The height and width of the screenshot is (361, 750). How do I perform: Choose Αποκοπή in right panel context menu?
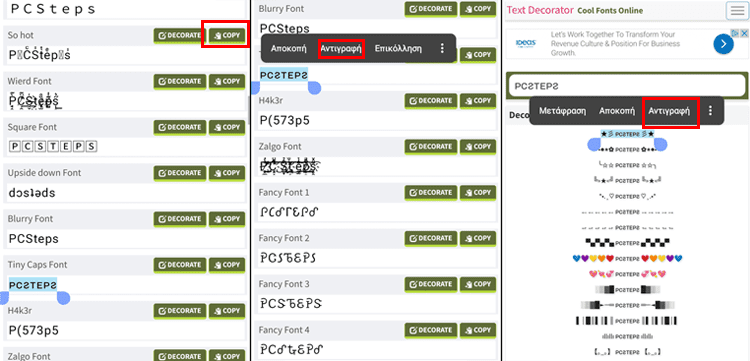(x=617, y=110)
